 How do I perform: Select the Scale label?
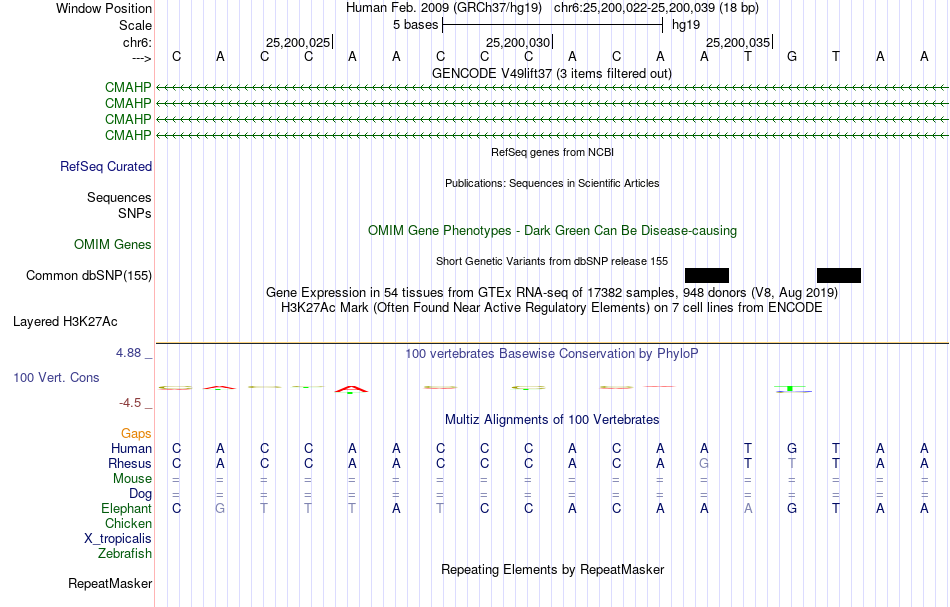(135, 26)
